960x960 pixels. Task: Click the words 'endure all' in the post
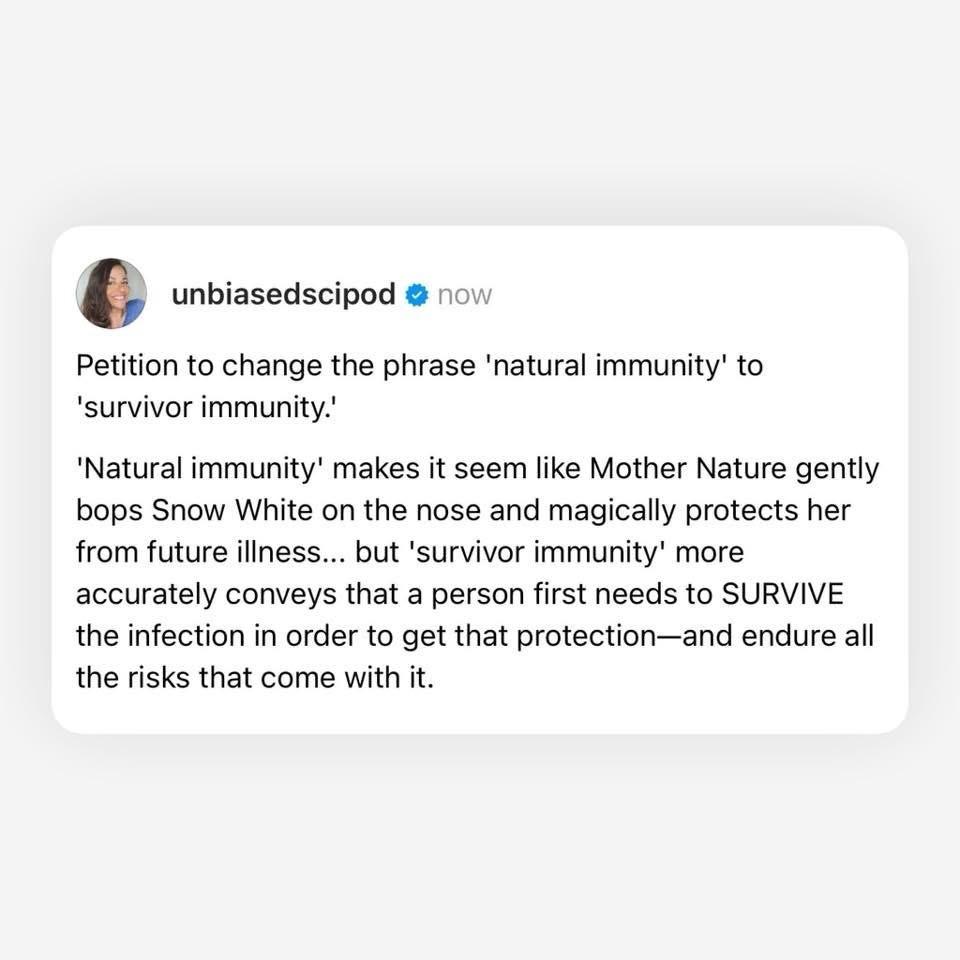(808, 636)
